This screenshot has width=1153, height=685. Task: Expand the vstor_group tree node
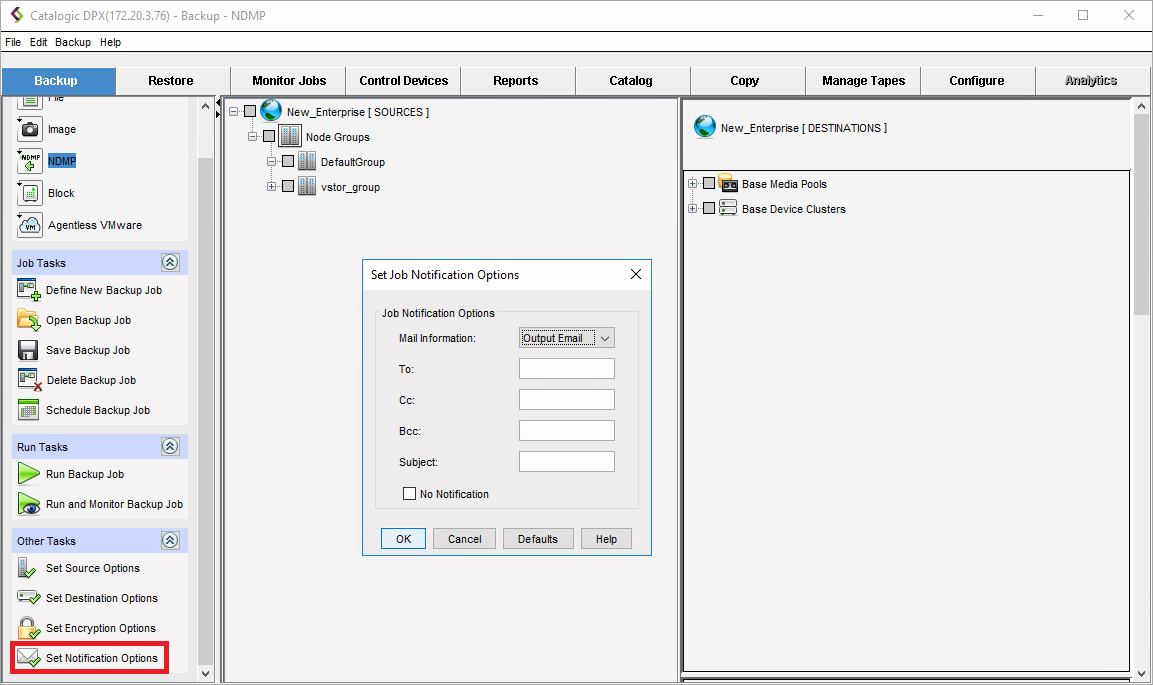click(x=271, y=186)
